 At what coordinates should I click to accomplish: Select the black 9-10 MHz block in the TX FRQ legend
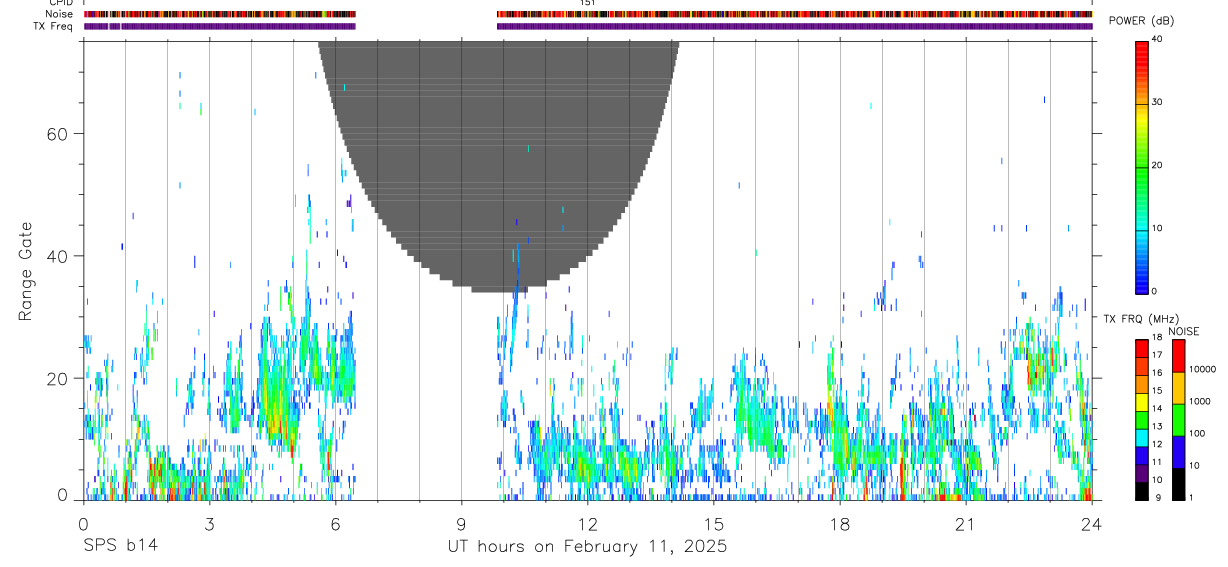(1141, 489)
